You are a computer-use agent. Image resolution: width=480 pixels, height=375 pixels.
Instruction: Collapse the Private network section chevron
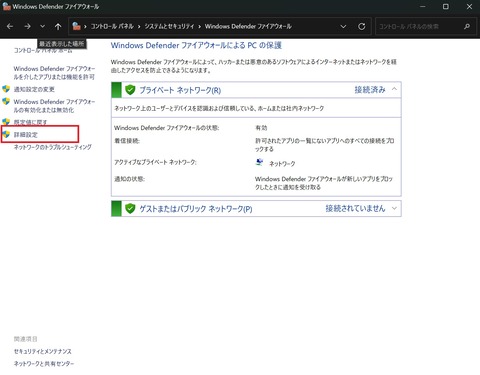tap(394, 89)
